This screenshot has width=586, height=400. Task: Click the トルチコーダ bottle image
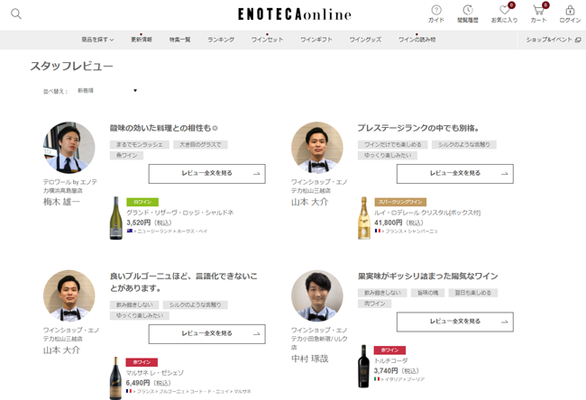coord(364,366)
